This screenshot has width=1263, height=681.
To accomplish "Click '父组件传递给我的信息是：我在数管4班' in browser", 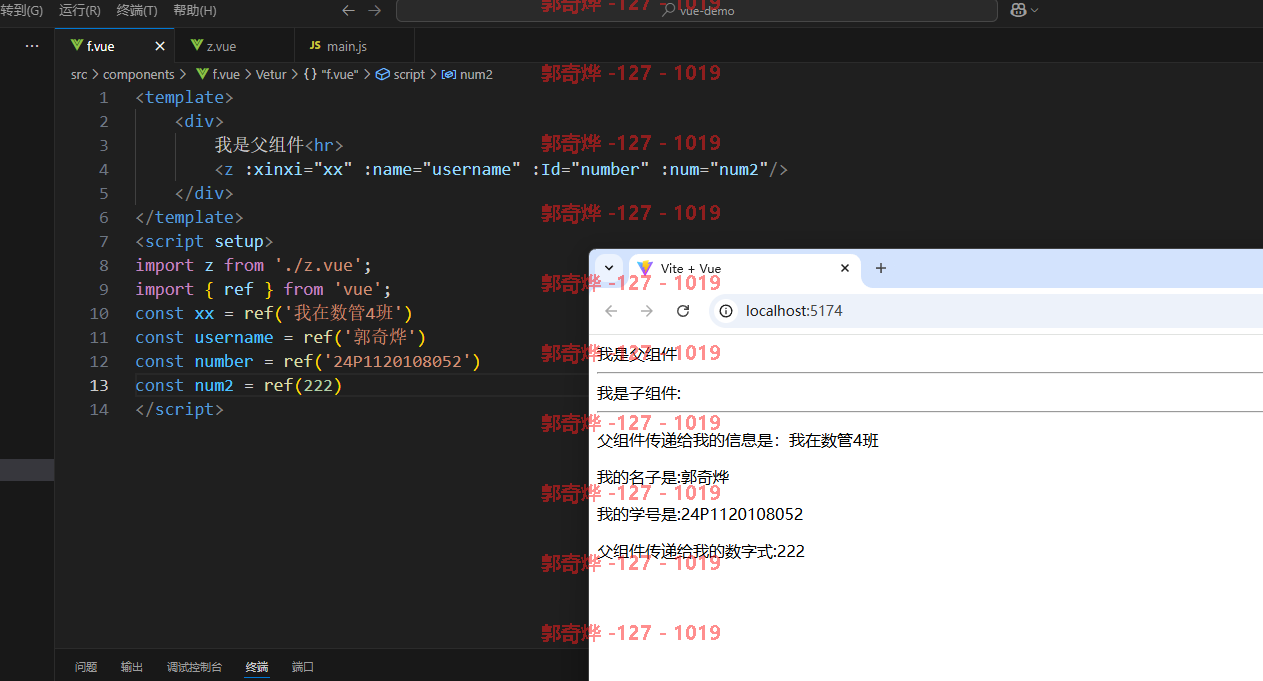I will [x=738, y=440].
